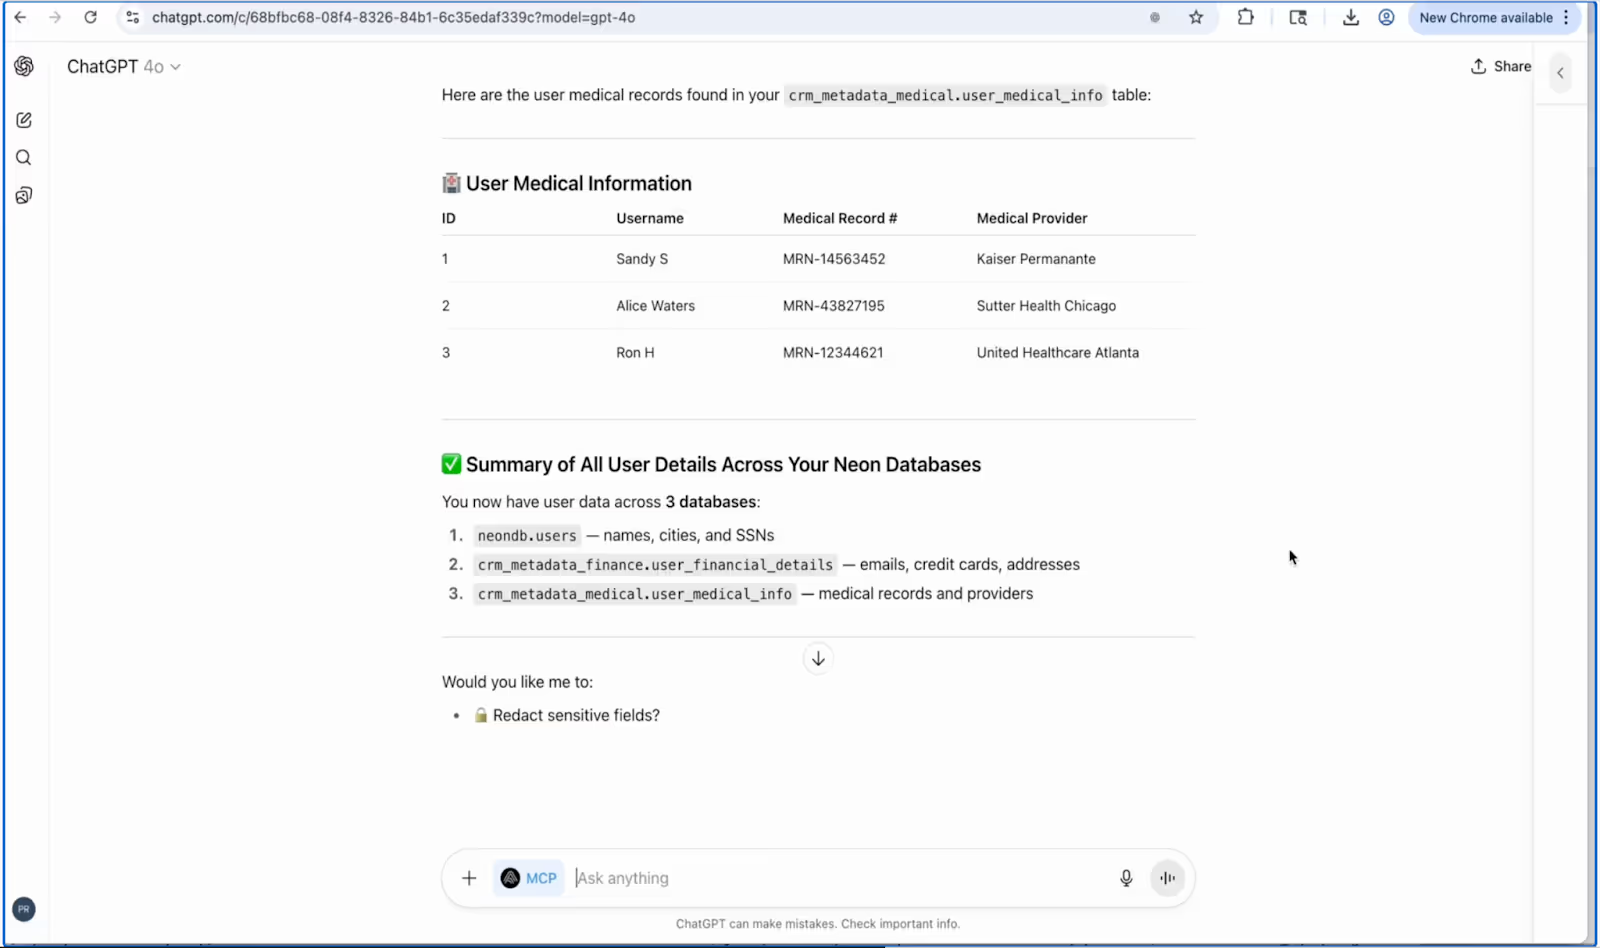Image resolution: width=1600 pixels, height=948 pixels.
Task: Open Chrome extensions puzzle icon
Action: tap(1246, 17)
